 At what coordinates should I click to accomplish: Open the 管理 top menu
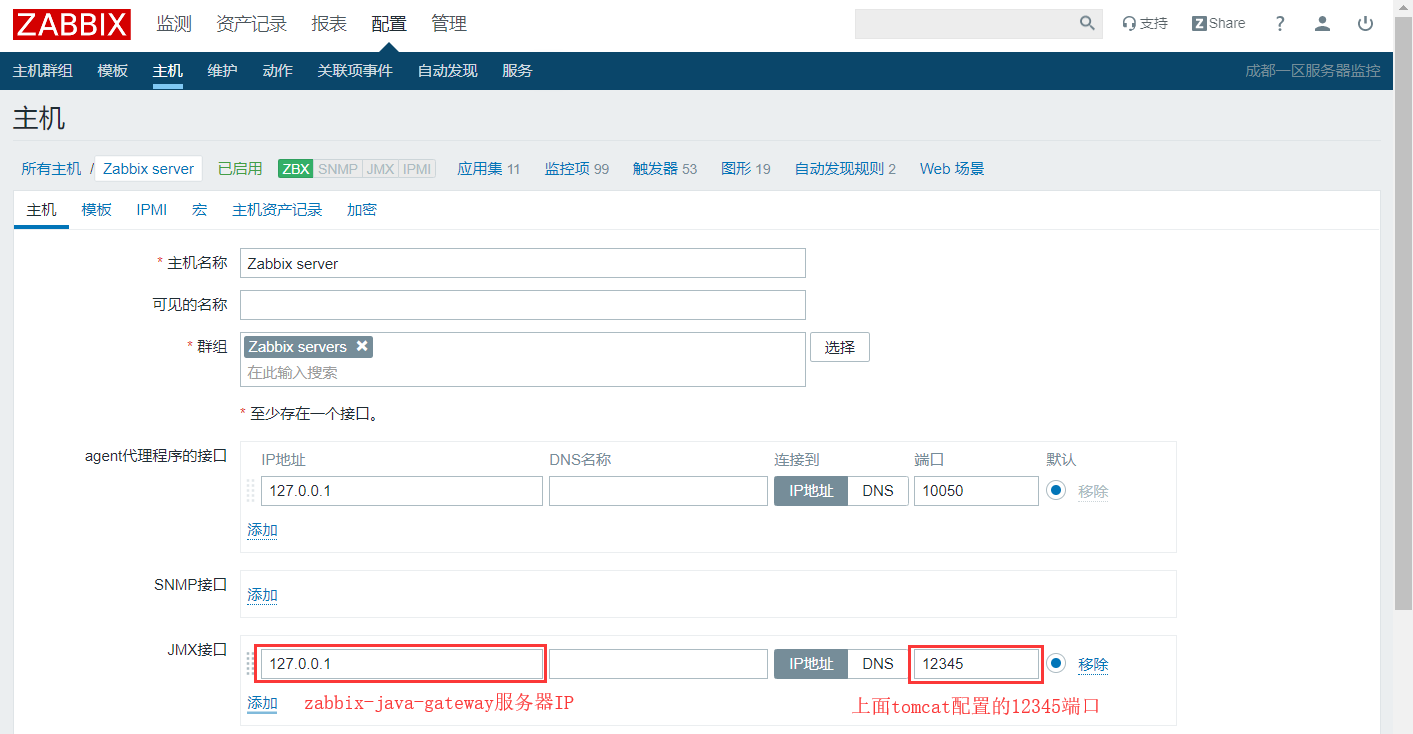click(x=449, y=24)
